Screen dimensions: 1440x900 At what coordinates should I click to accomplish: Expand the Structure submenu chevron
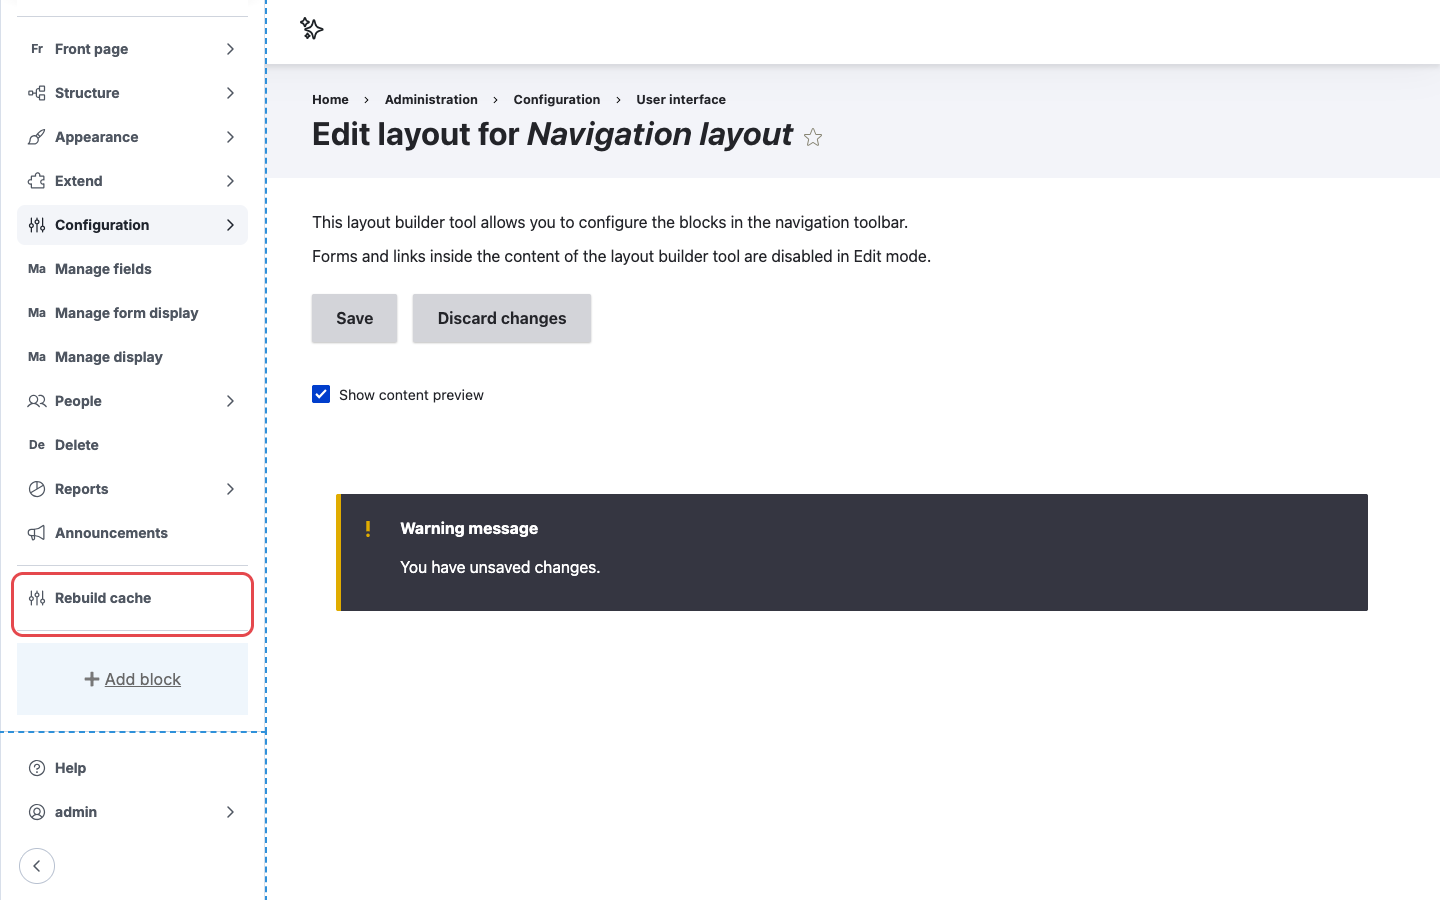click(x=230, y=93)
